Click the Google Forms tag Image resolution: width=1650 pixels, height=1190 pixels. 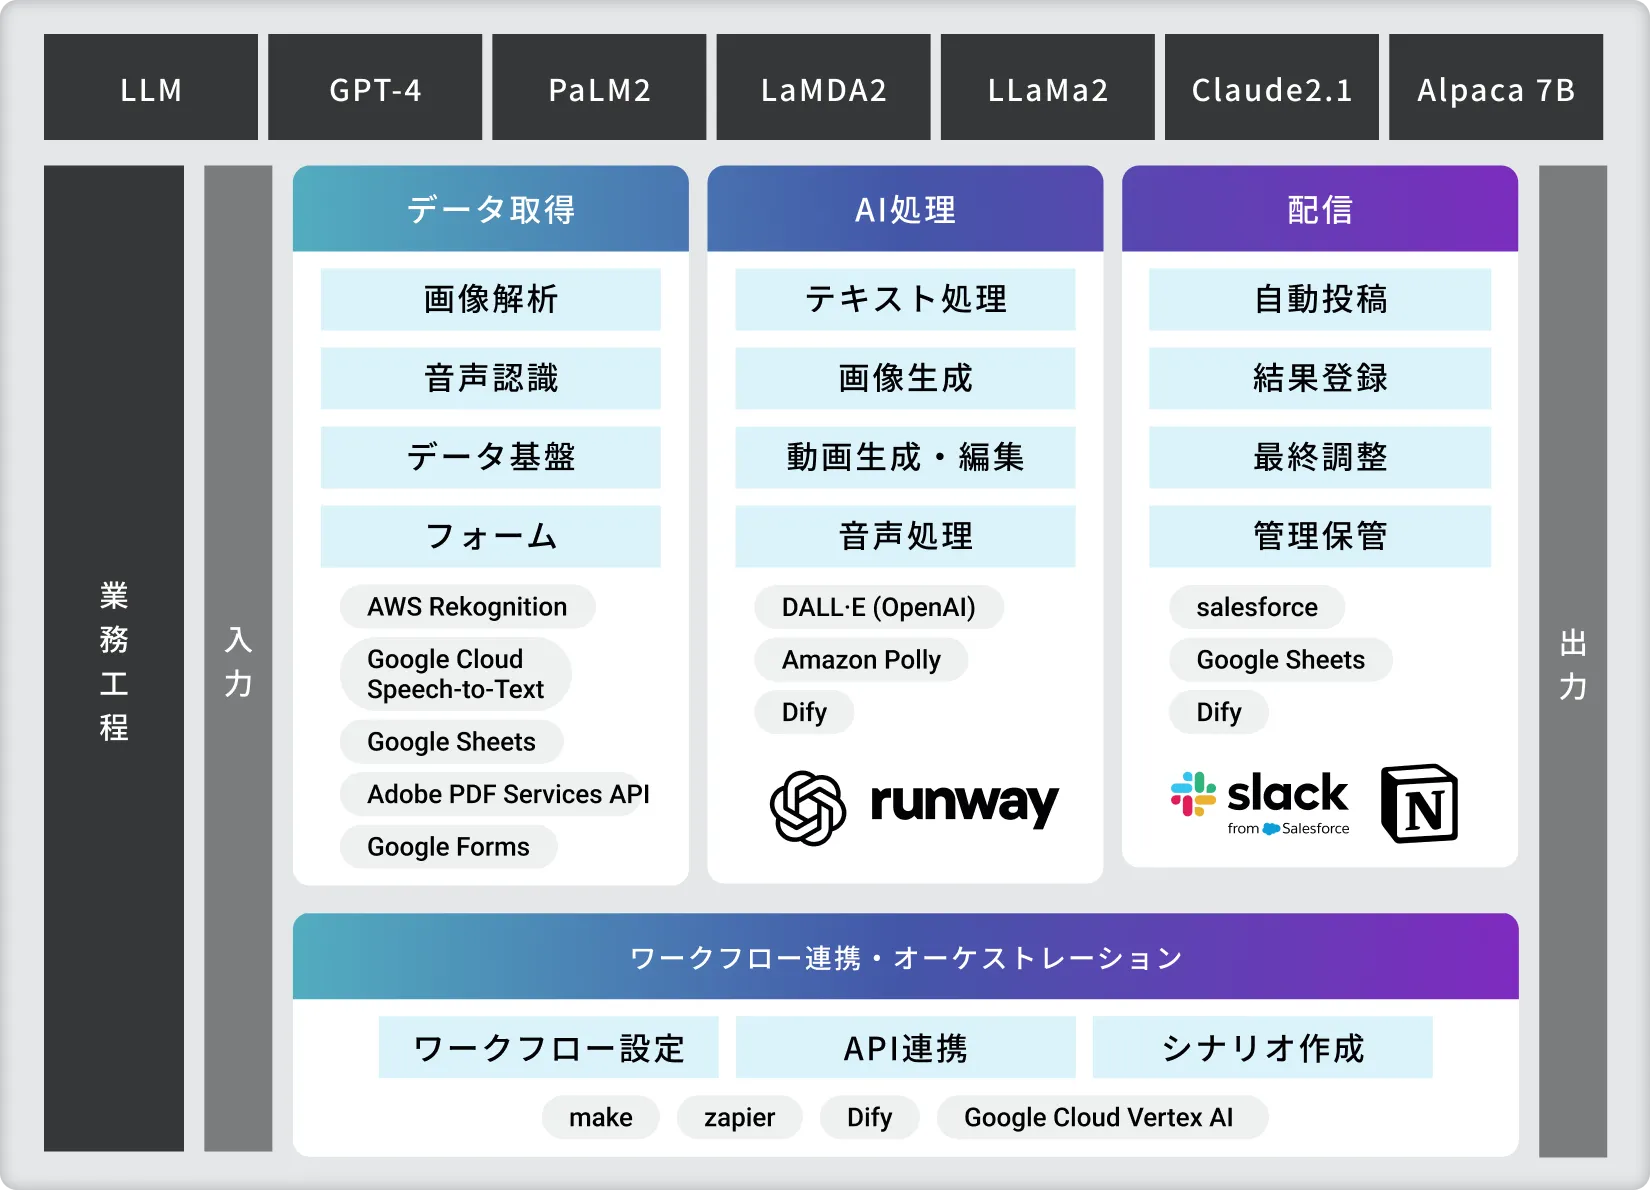pyautogui.click(x=448, y=847)
